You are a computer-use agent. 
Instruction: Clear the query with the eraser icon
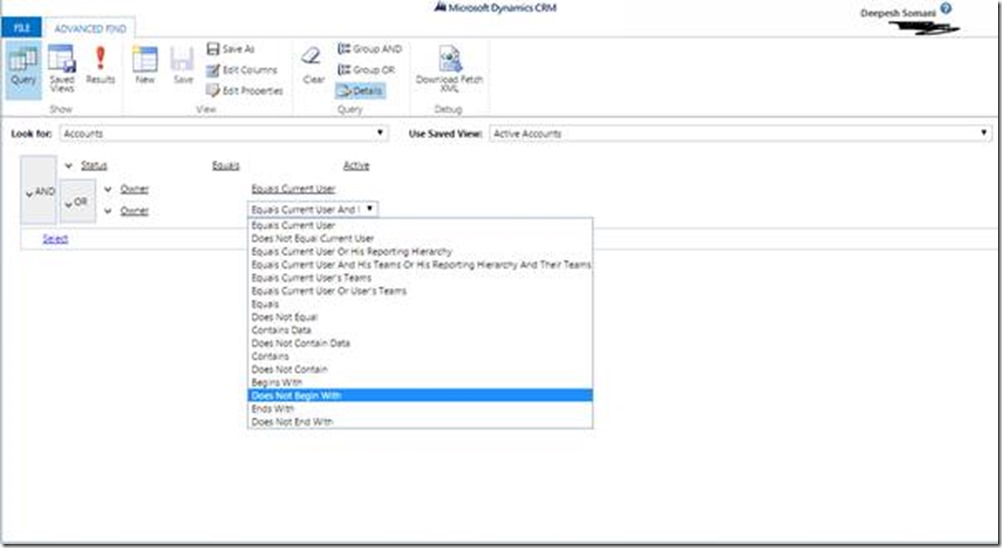(x=313, y=66)
